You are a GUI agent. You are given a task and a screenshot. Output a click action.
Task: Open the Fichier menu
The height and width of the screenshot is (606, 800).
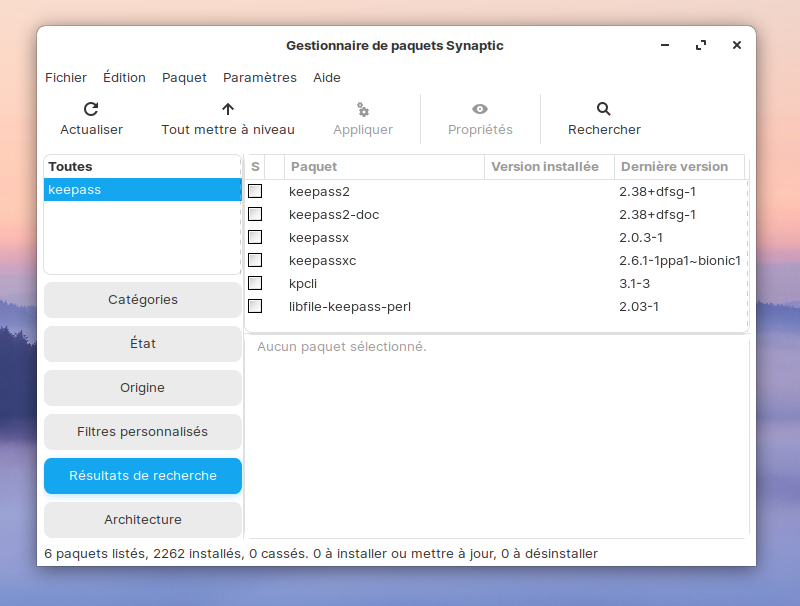(66, 77)
